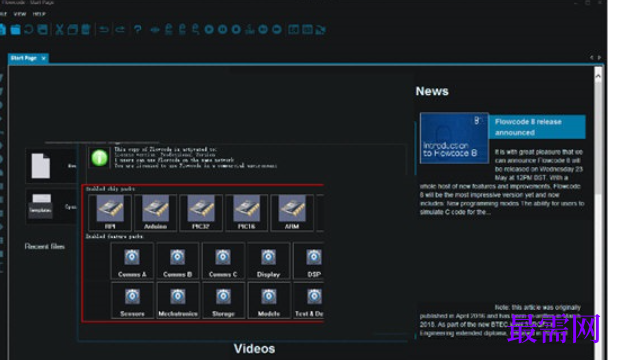Click the green information icon
This screenshot has width=619, height=360.
coord(99,158)
